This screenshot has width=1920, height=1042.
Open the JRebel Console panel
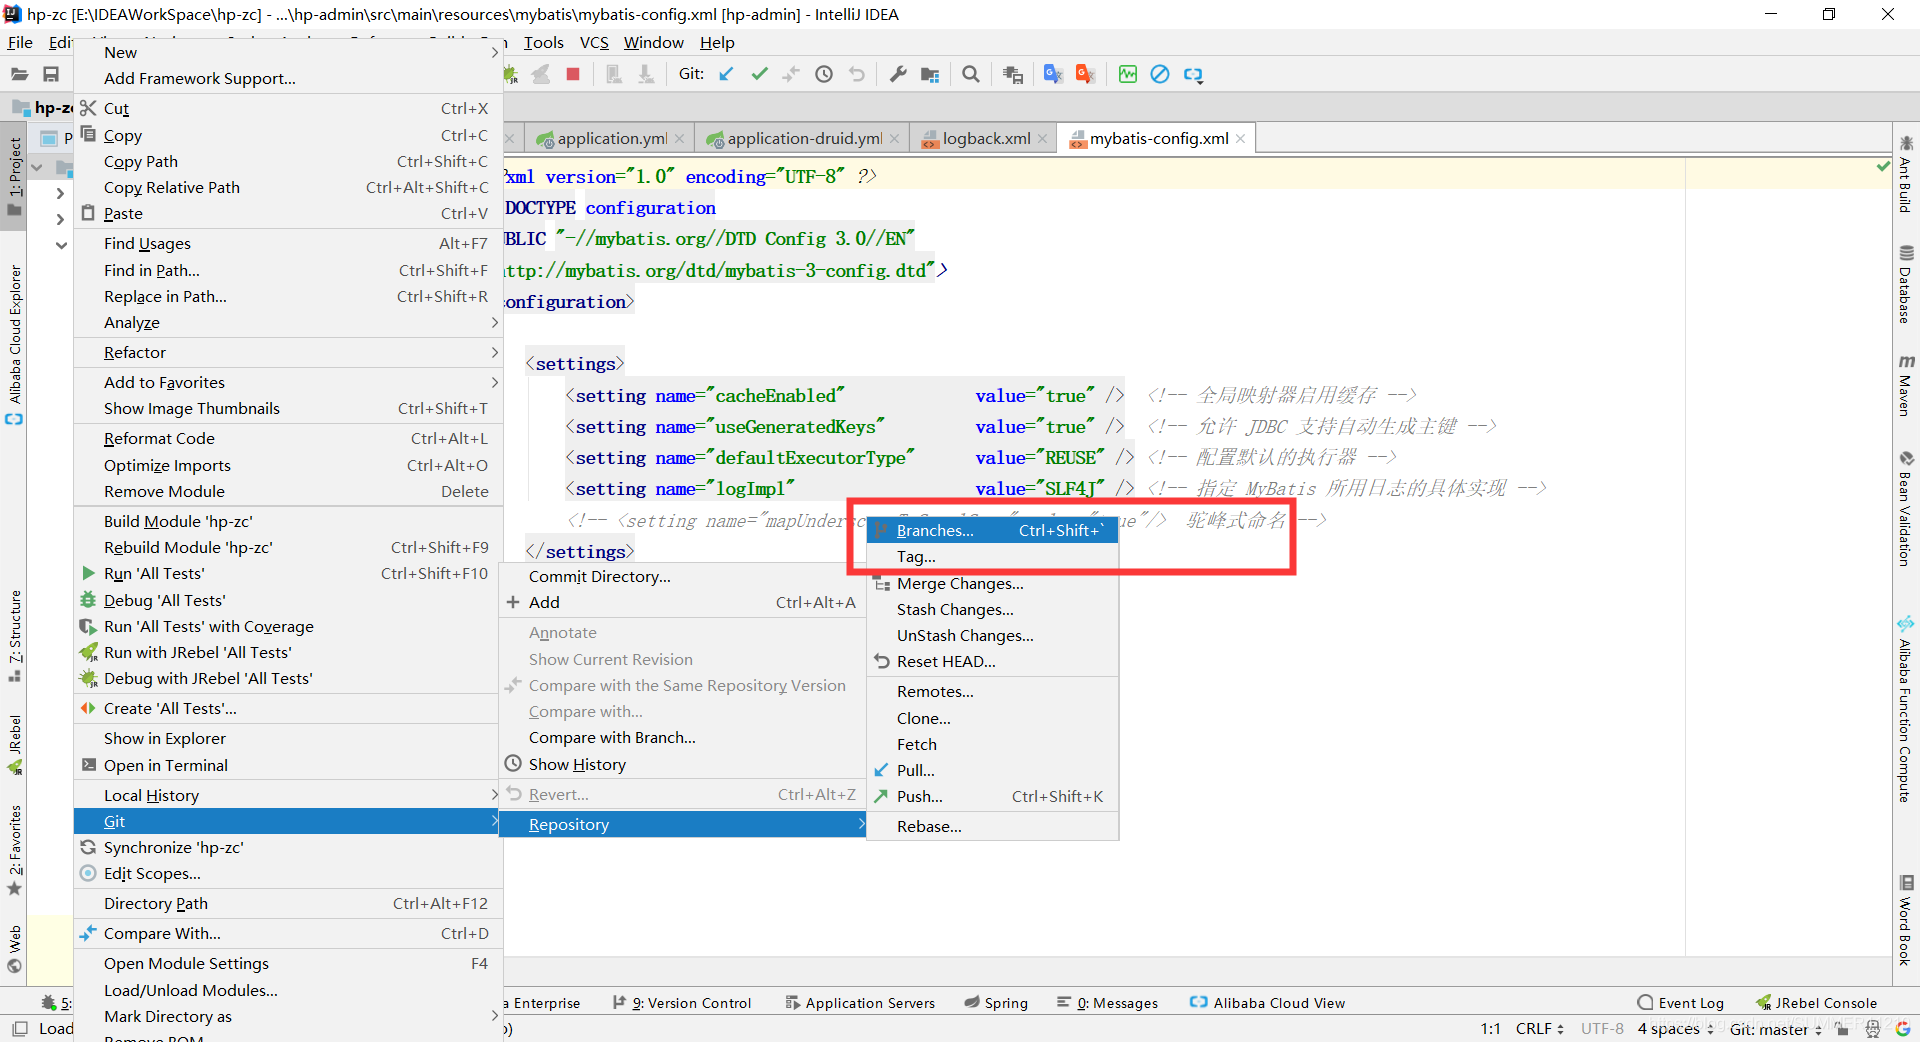1815,1002
